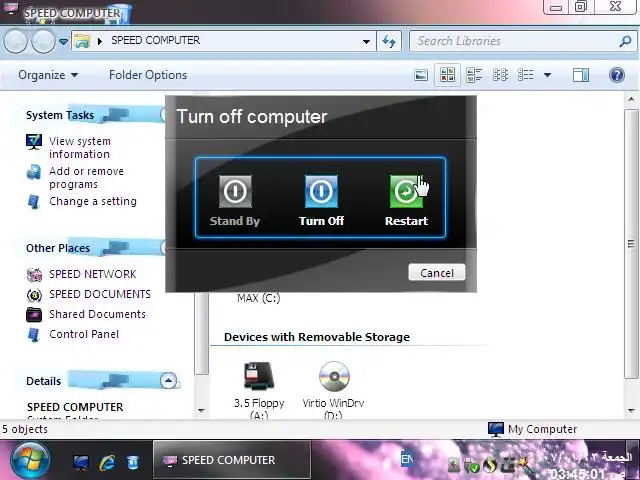The width and height of the screenshot is (640, 480).
Task: Click the taskbar clock 03:45:01
Action: click(x=579, y=474)
